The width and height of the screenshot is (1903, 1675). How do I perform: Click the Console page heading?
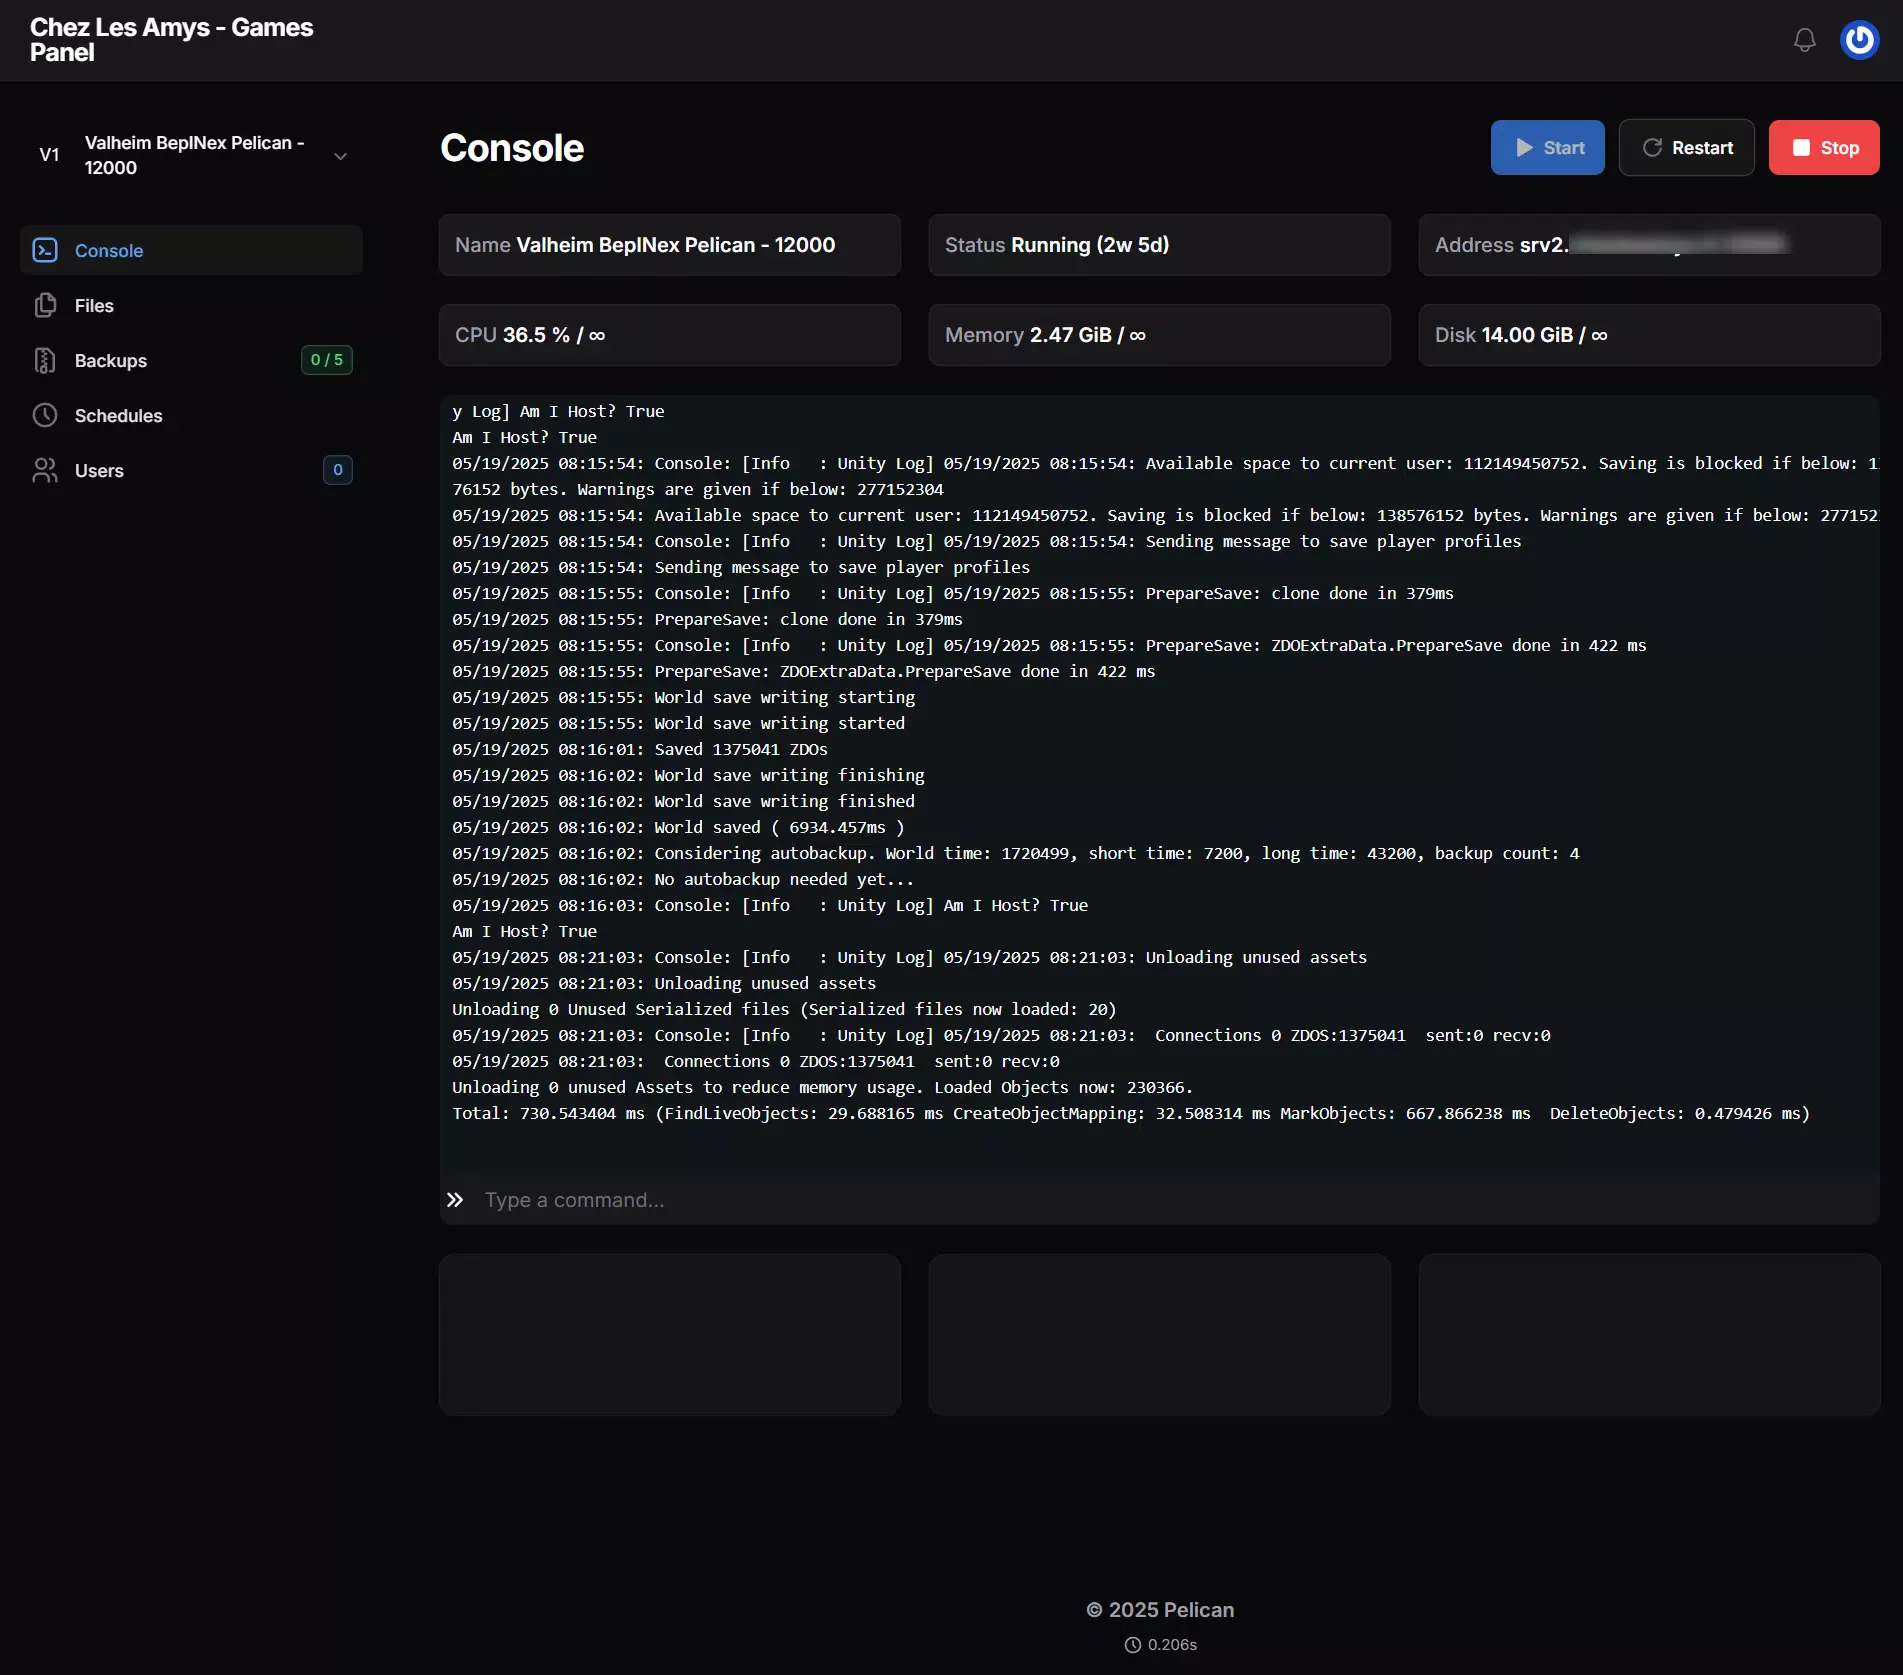tap(512, 148)
